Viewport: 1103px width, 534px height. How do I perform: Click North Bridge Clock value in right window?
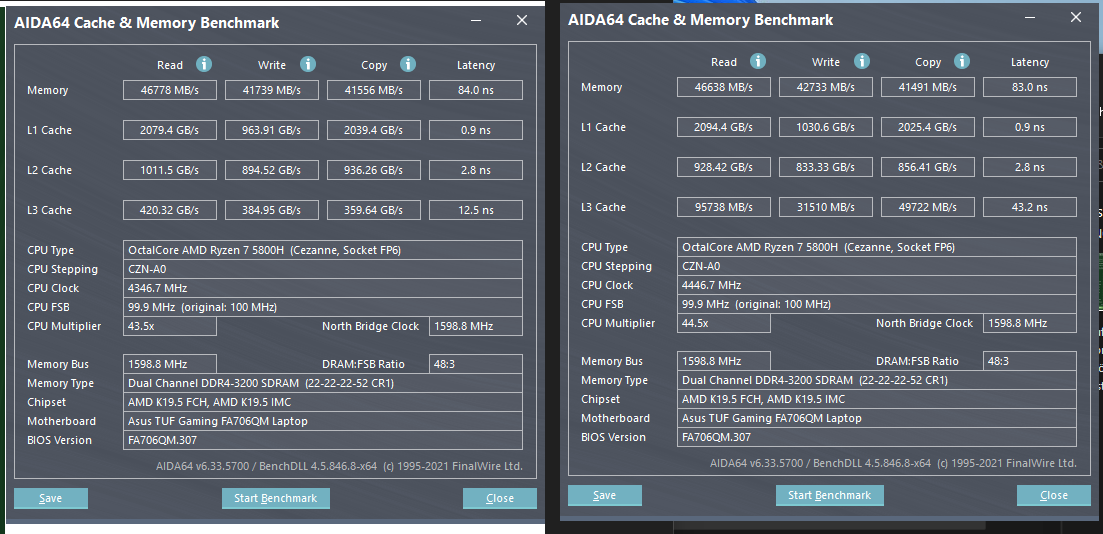(1029, 324)
